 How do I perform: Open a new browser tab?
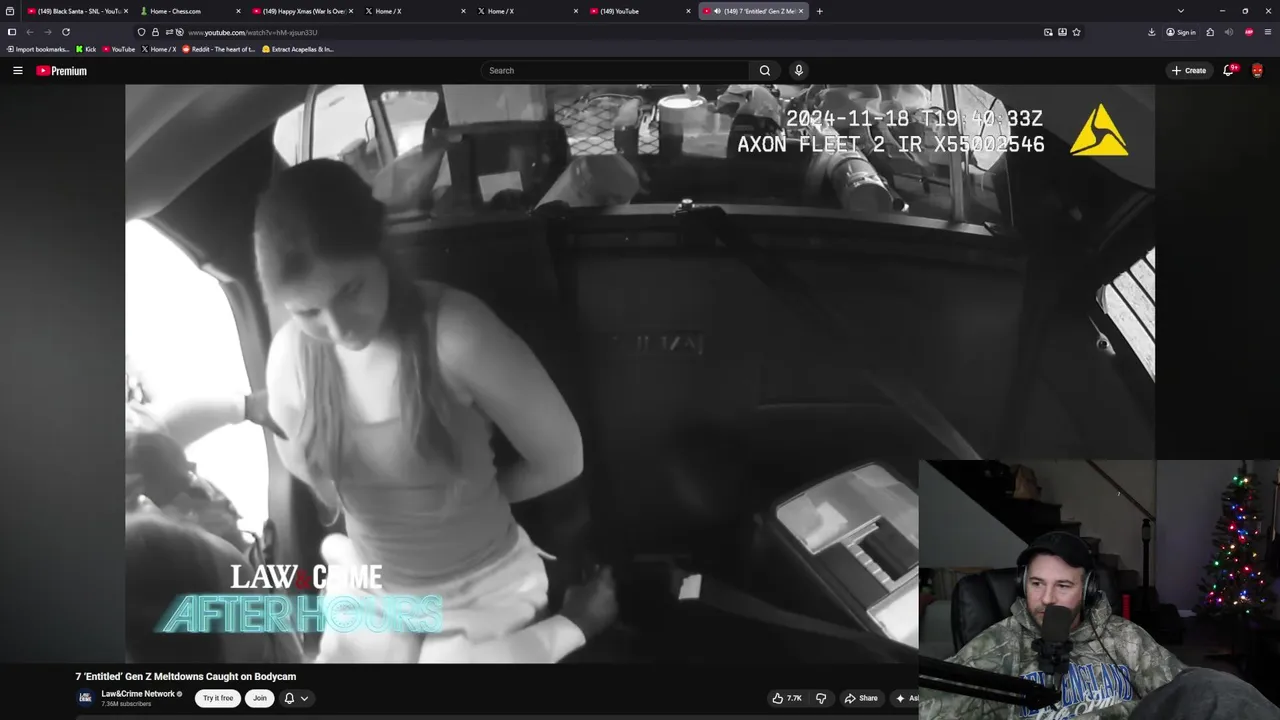pos(819,11)
